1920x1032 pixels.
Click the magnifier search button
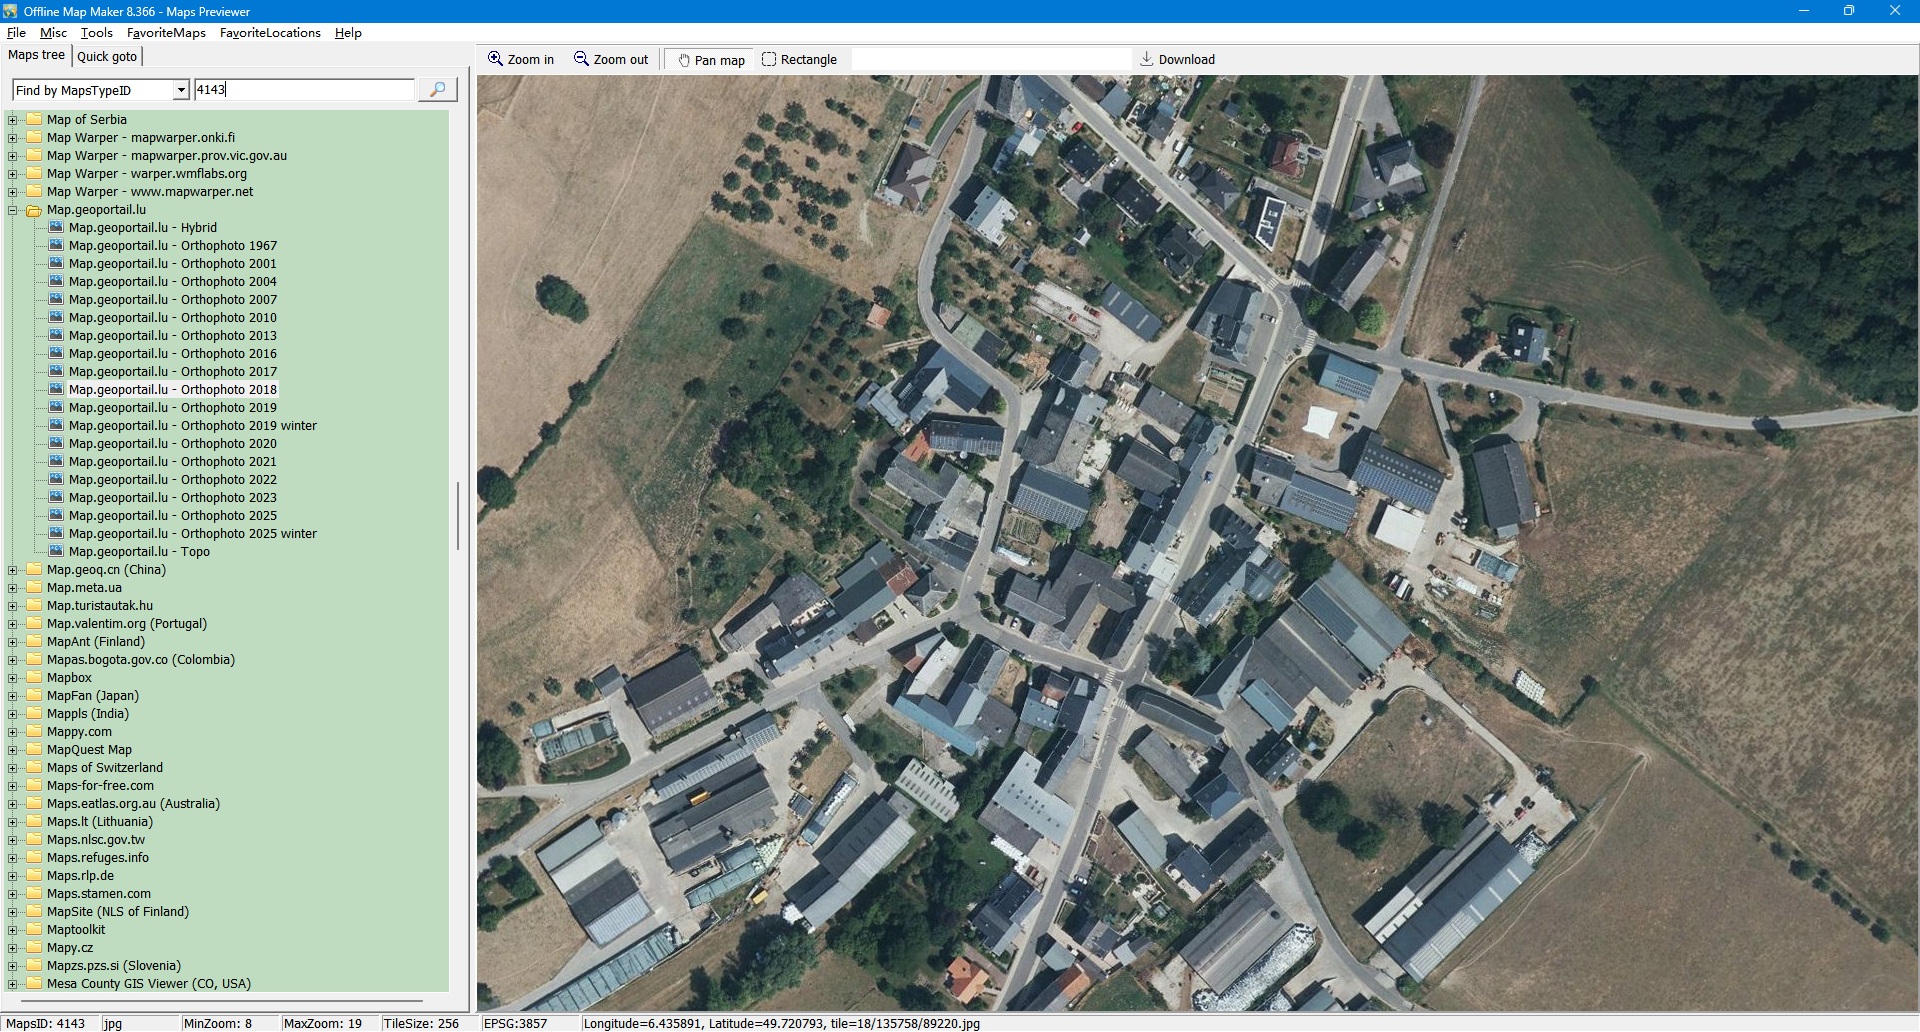437,90
